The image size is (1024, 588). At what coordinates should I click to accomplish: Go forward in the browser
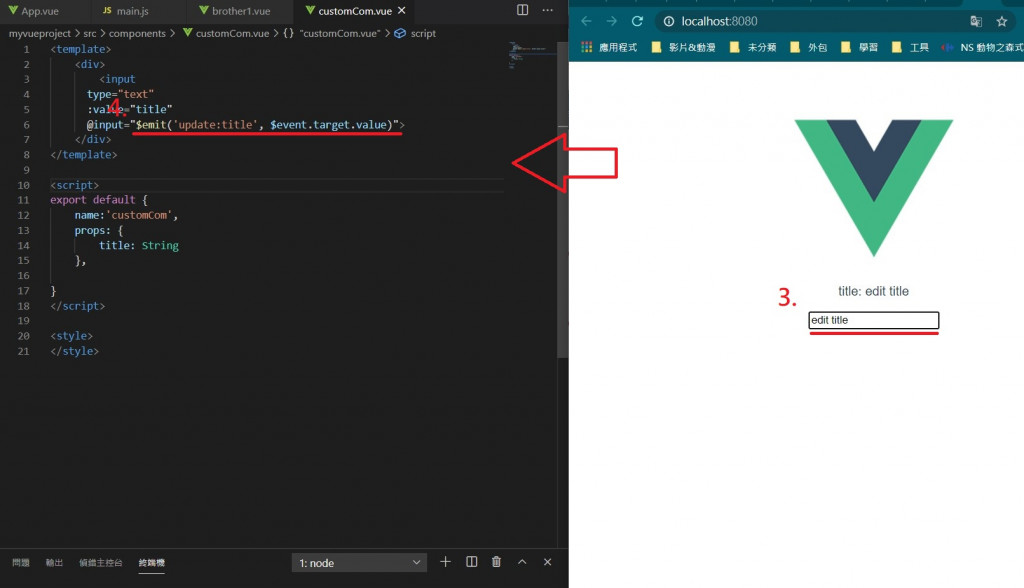[x=611, y=22]
